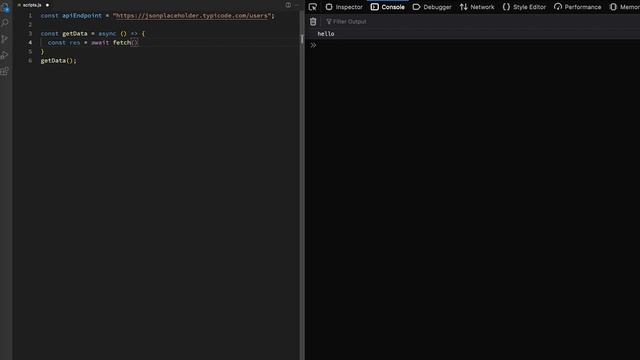Open the Network tab
Viewport: 640px width, 360px height.
[477, 7]
